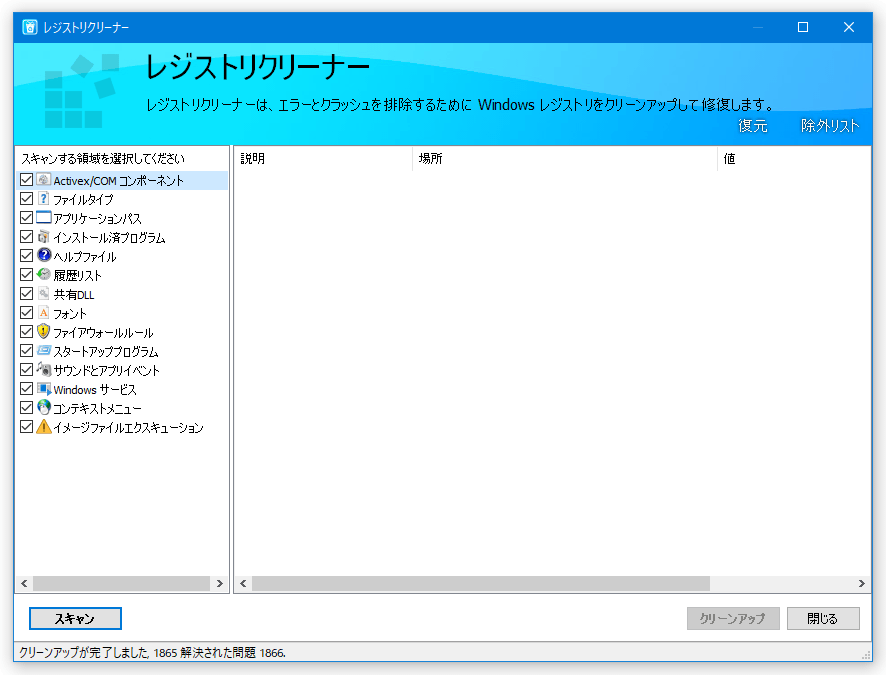Uncheck the ファイルタイプ checkbox

(x=26, y=199)
